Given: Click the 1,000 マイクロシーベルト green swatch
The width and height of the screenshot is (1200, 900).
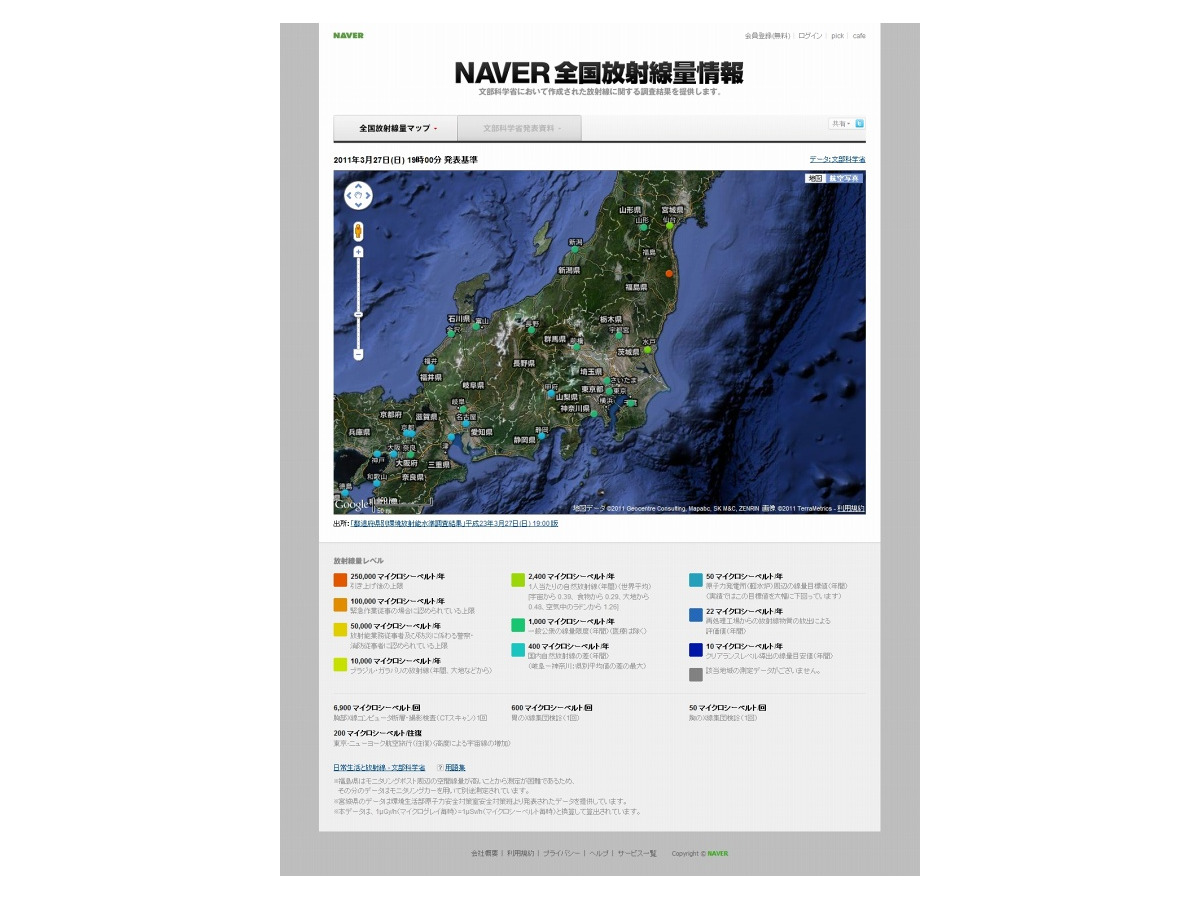Looking at the screenshot, I should tap(518, 625).
